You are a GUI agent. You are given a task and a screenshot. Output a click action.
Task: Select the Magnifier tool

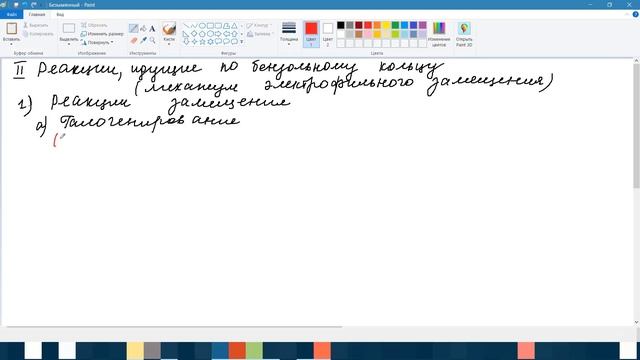pyautogui.click(x=152, y=40)
